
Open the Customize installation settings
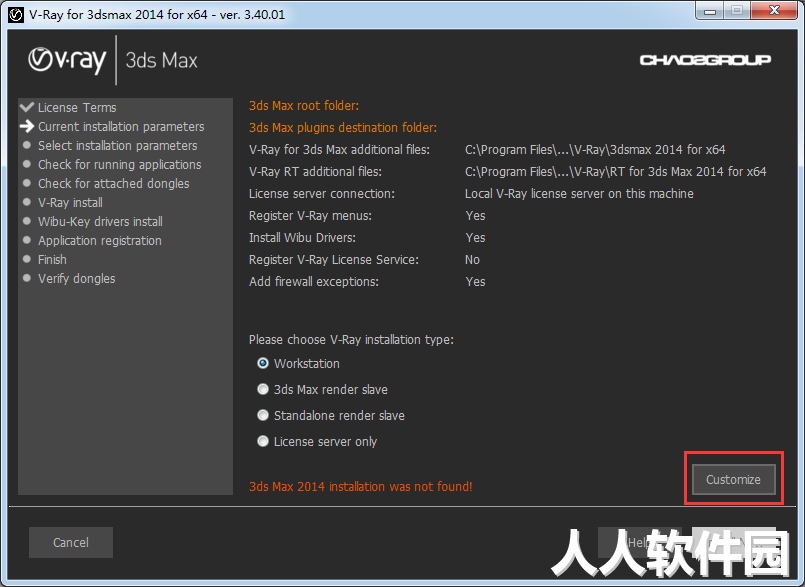coord(733,480)
